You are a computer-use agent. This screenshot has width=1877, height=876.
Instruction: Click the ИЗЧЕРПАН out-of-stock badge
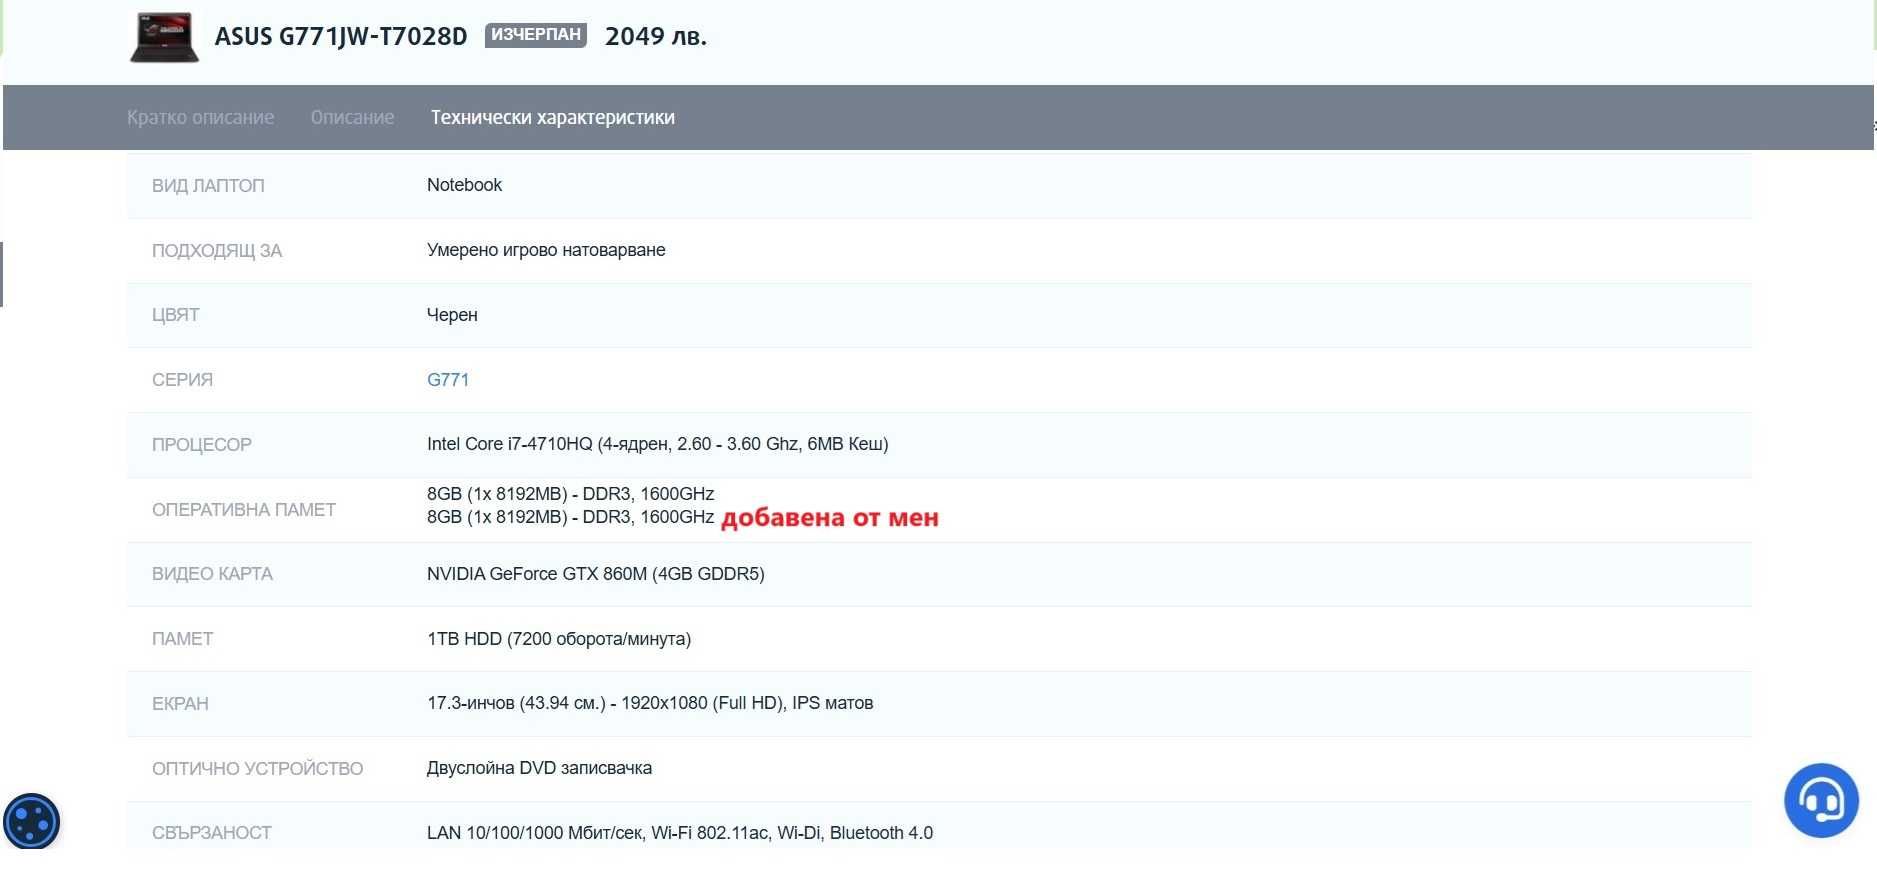pos(536,35)
